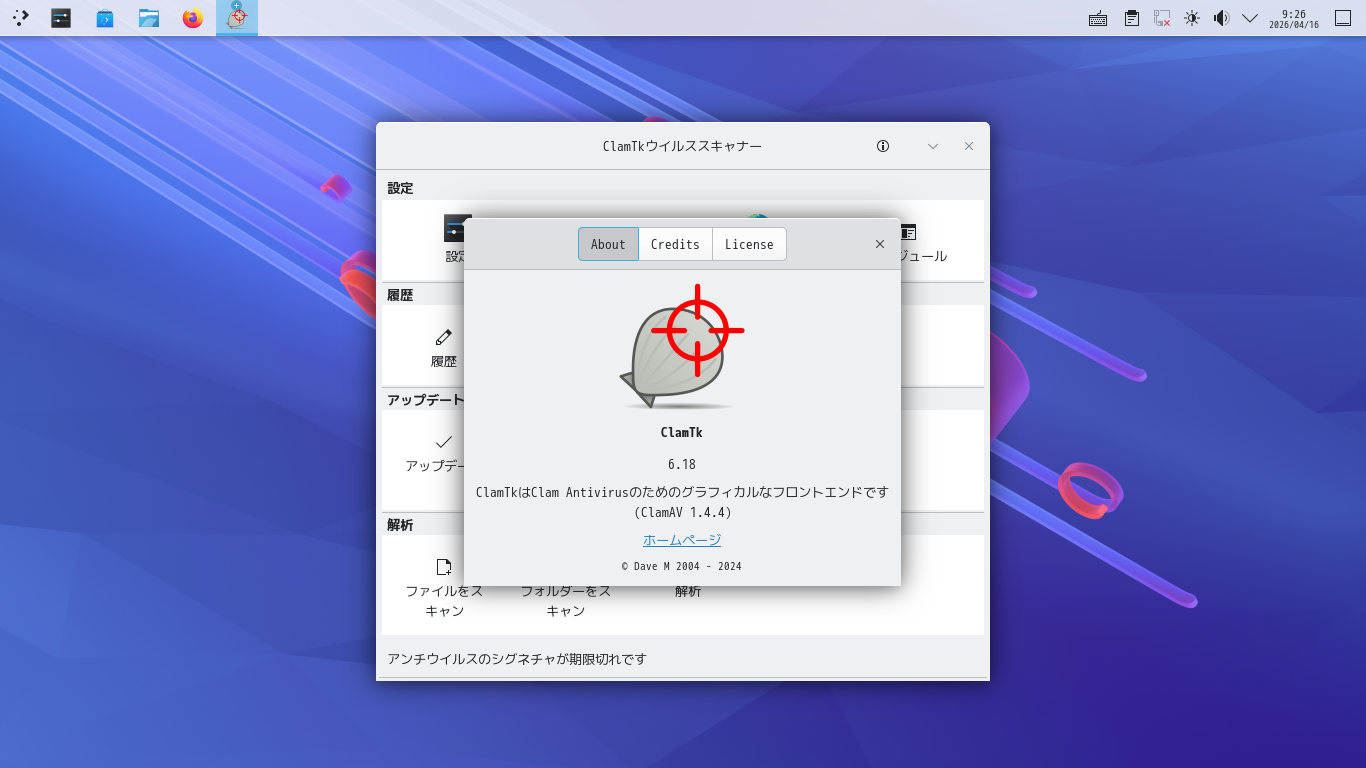
Task: Click the bold アップデート section heading
Action: coord(426,400)
